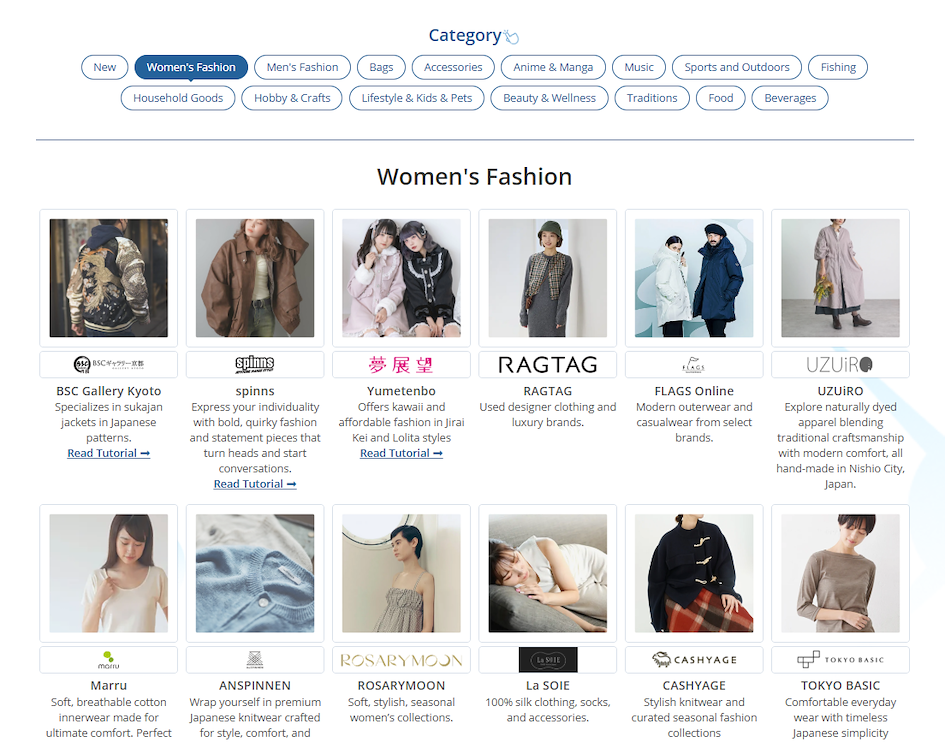Click the Yumetenbo kanji logo
Screen dimensions: 945x742
401,365
